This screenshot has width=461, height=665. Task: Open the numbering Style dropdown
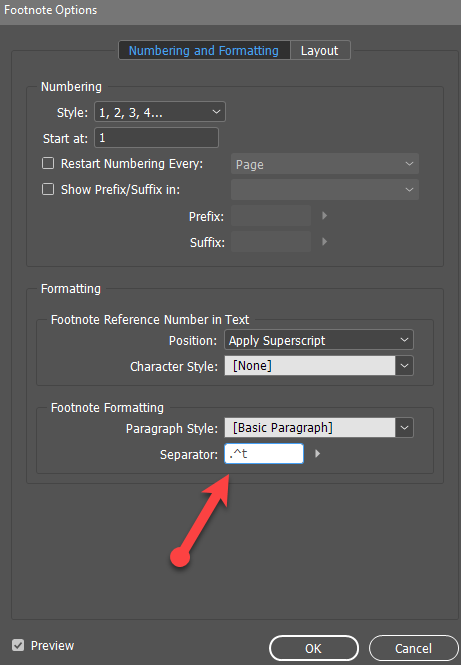(160, 112)
